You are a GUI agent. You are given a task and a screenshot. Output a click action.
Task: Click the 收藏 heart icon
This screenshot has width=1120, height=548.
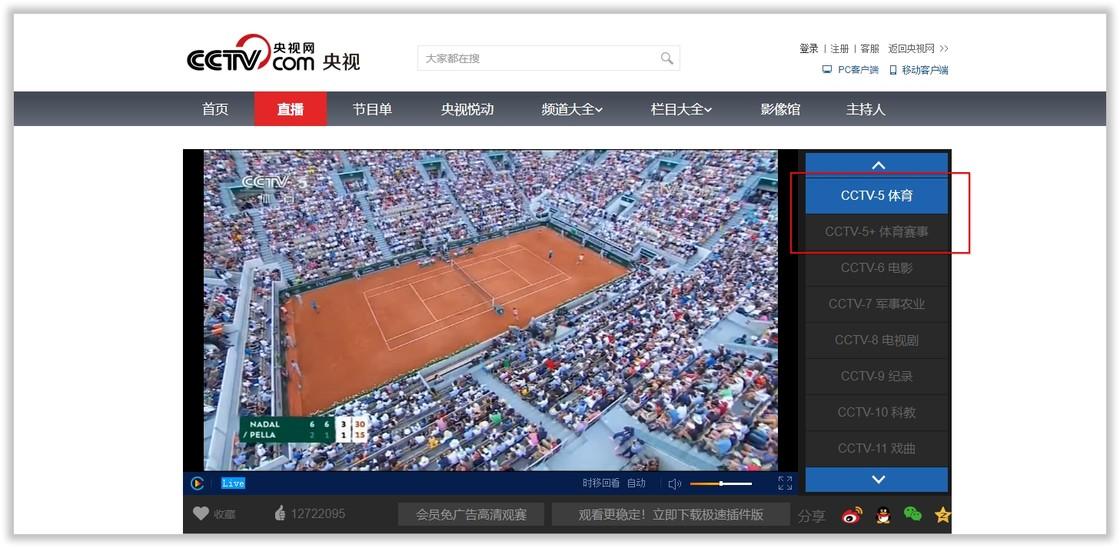coord(201,513)
